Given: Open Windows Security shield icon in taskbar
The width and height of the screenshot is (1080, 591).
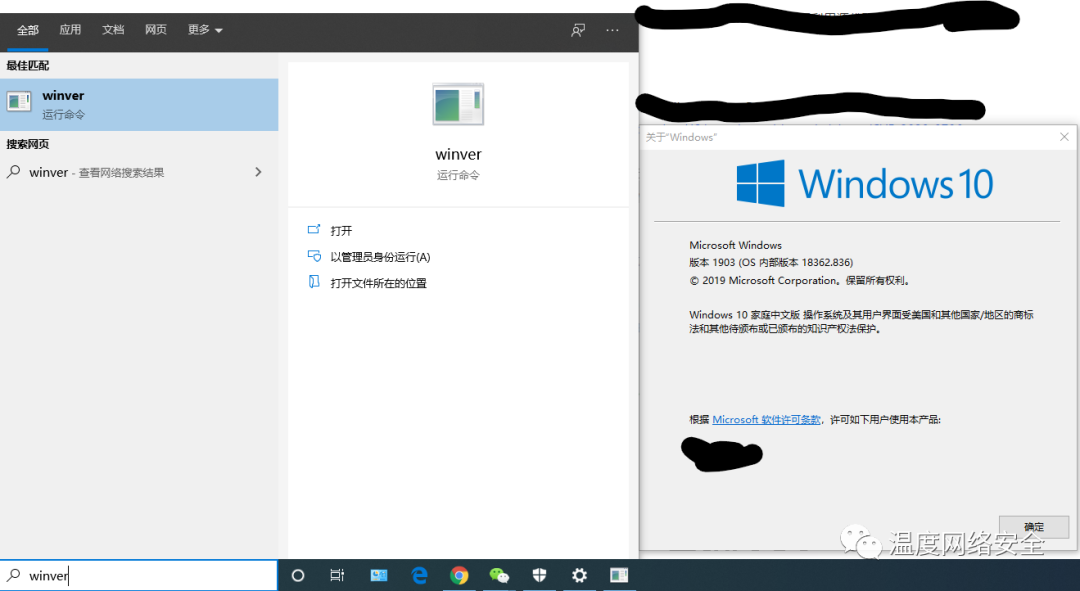Looking at the screenshot, I should [x=539, y=575].
